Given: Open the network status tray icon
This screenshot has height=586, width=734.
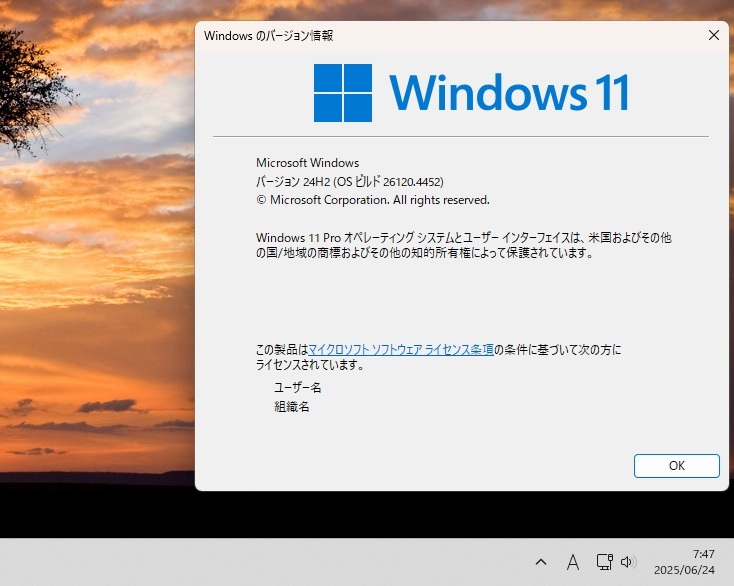Looking at the screenshot, I should [604, 562].
